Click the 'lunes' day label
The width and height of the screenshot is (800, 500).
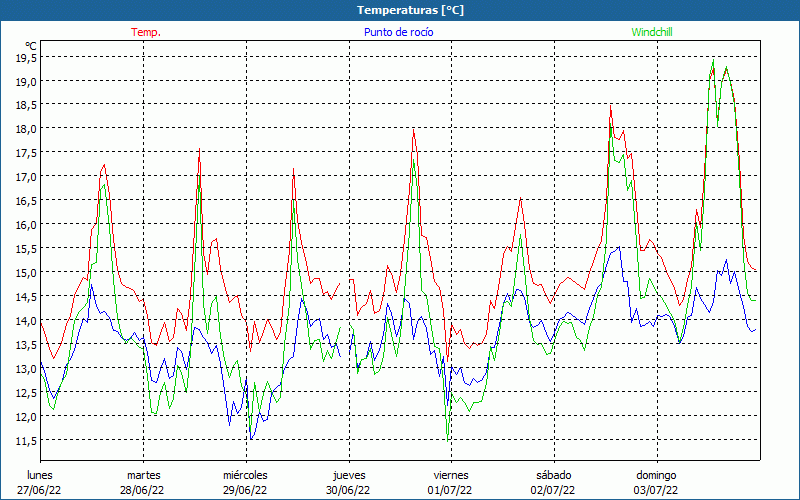40,475
